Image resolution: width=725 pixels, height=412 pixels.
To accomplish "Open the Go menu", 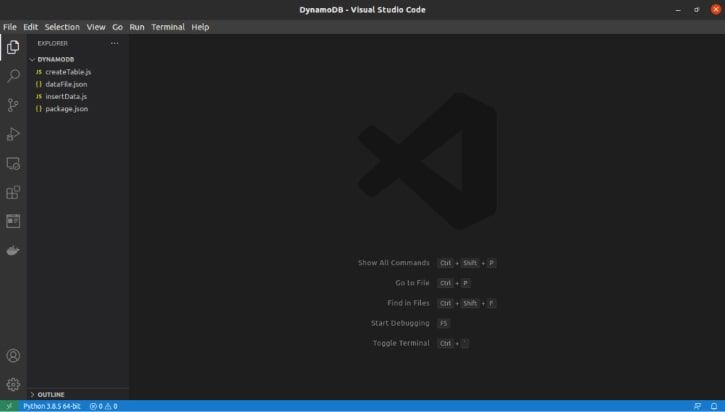I will (x=117, y=27).
